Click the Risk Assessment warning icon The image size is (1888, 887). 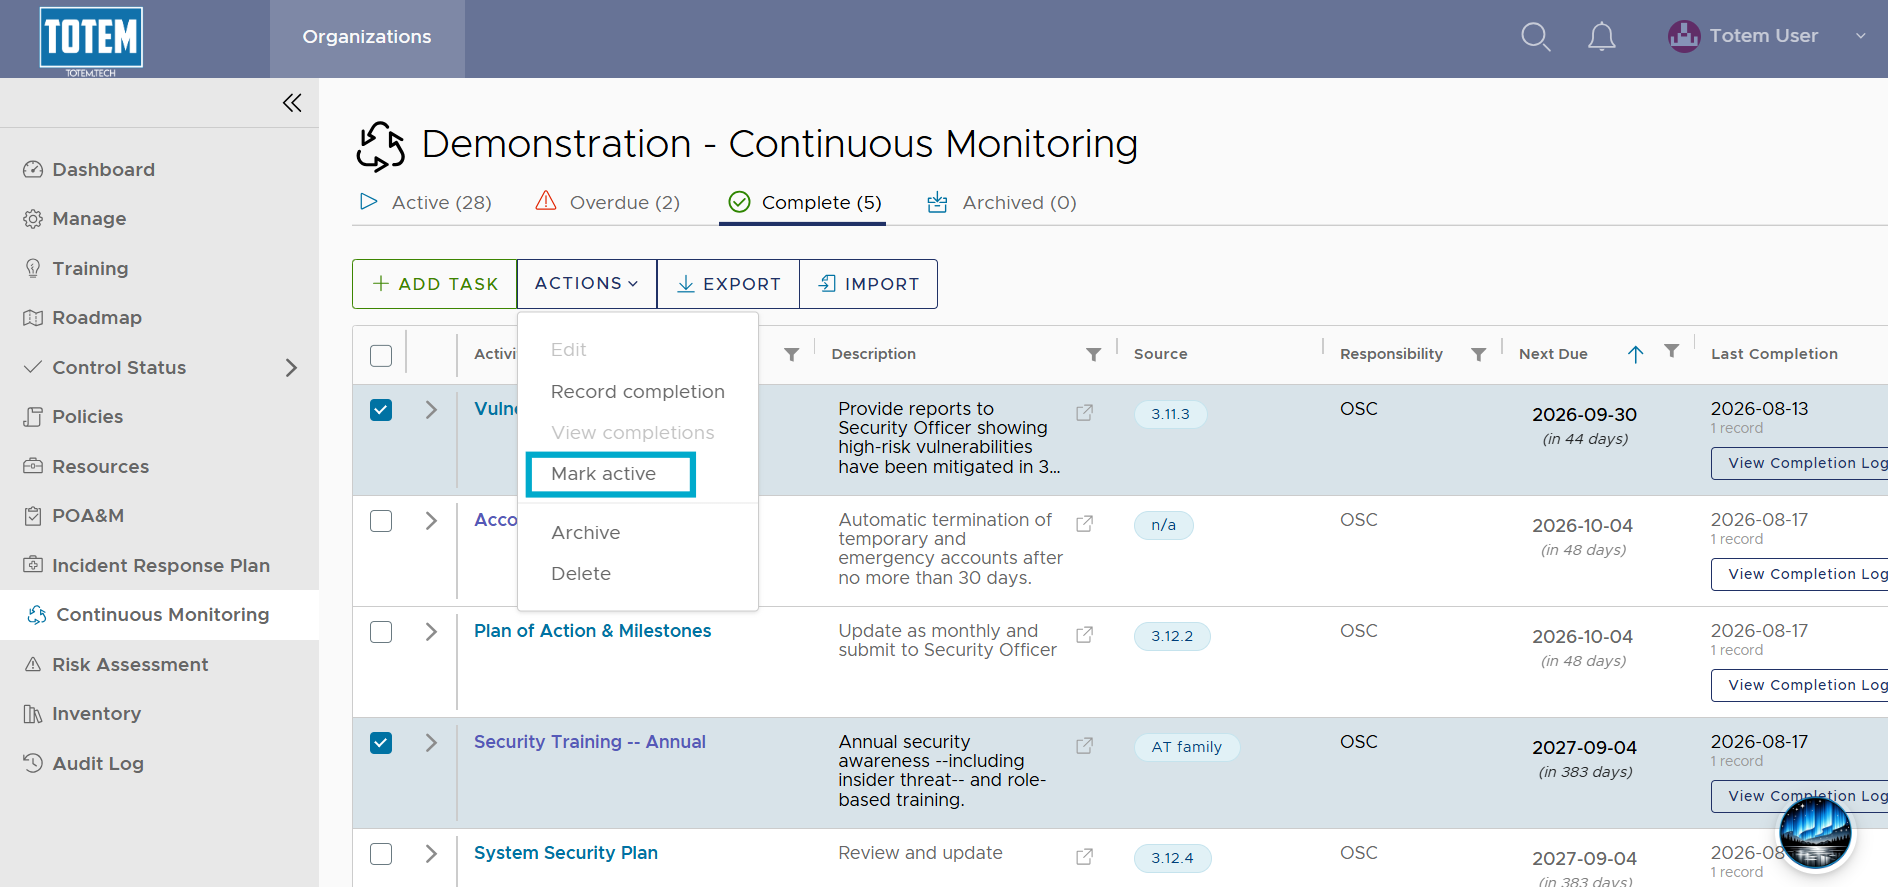[x=33, y=664]
